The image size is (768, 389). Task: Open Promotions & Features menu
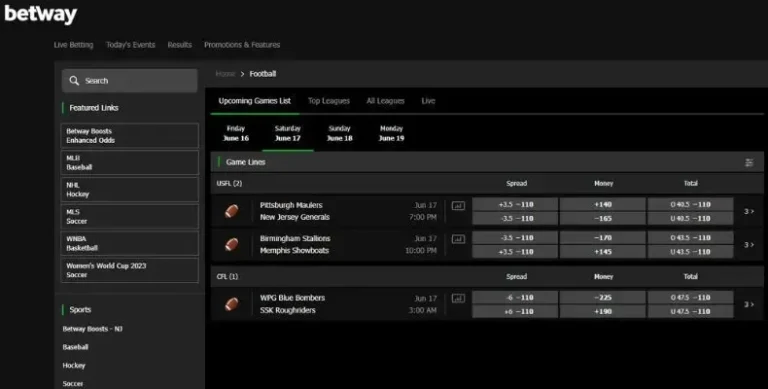click(242, 45)
